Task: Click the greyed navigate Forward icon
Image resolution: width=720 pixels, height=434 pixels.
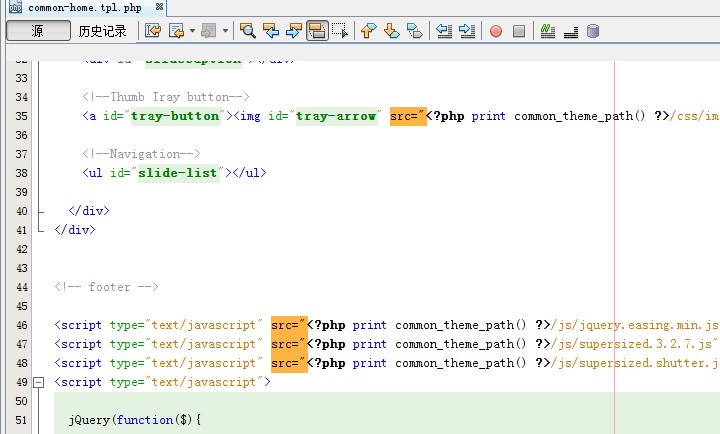Action: tap(209, 31)
